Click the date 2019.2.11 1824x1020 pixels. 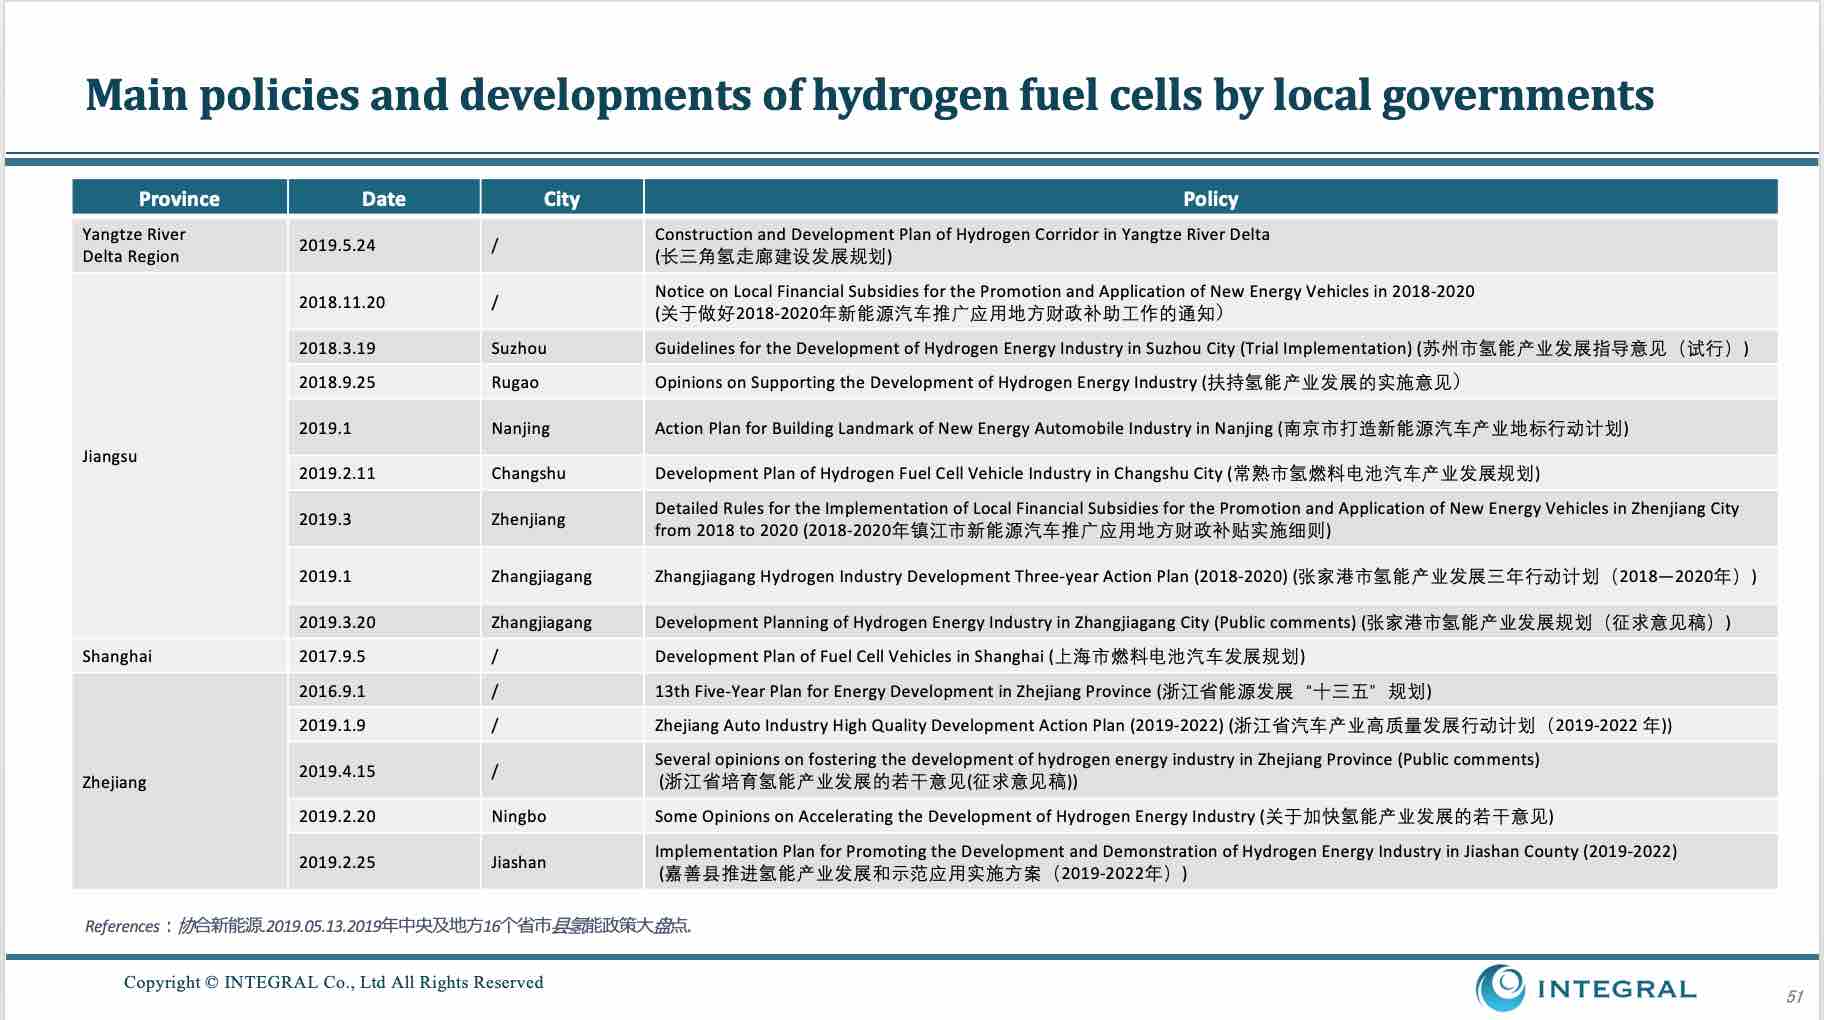[x=337, y=473]
